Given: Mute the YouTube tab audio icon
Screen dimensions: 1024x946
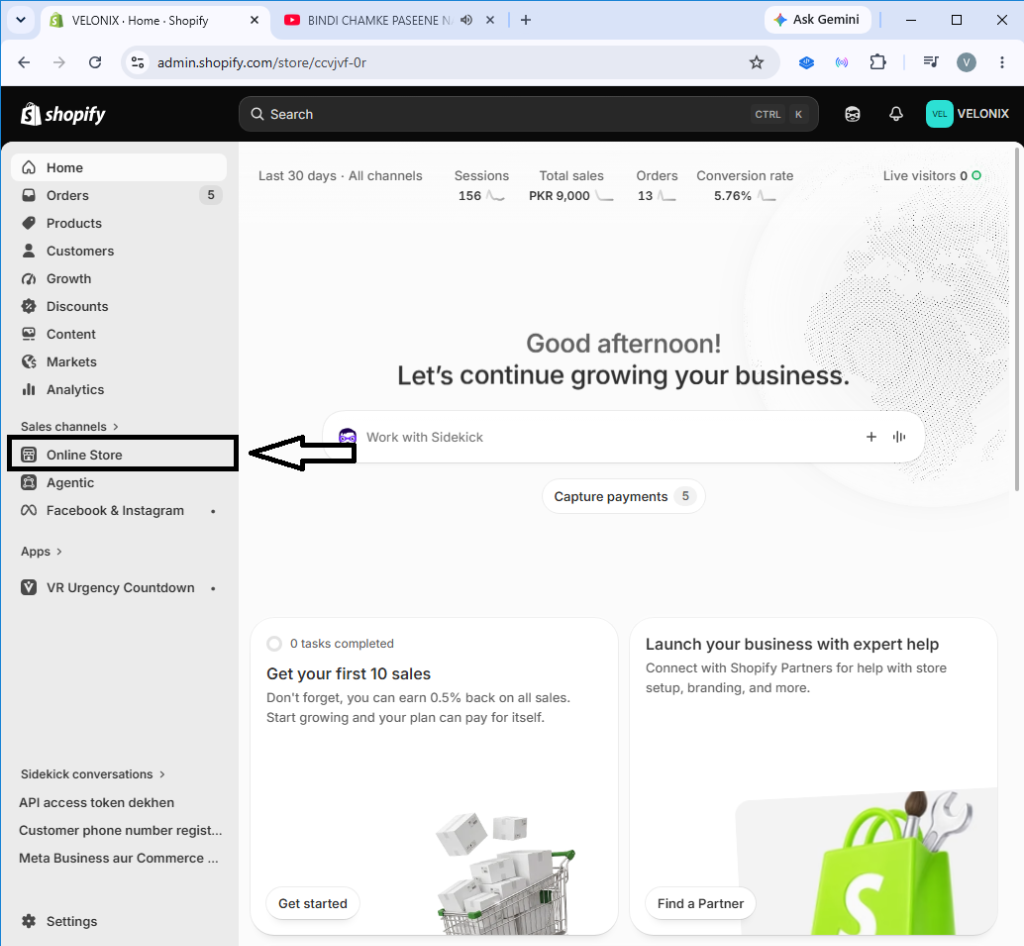Looking at the screenshot, I should [466, 20].
